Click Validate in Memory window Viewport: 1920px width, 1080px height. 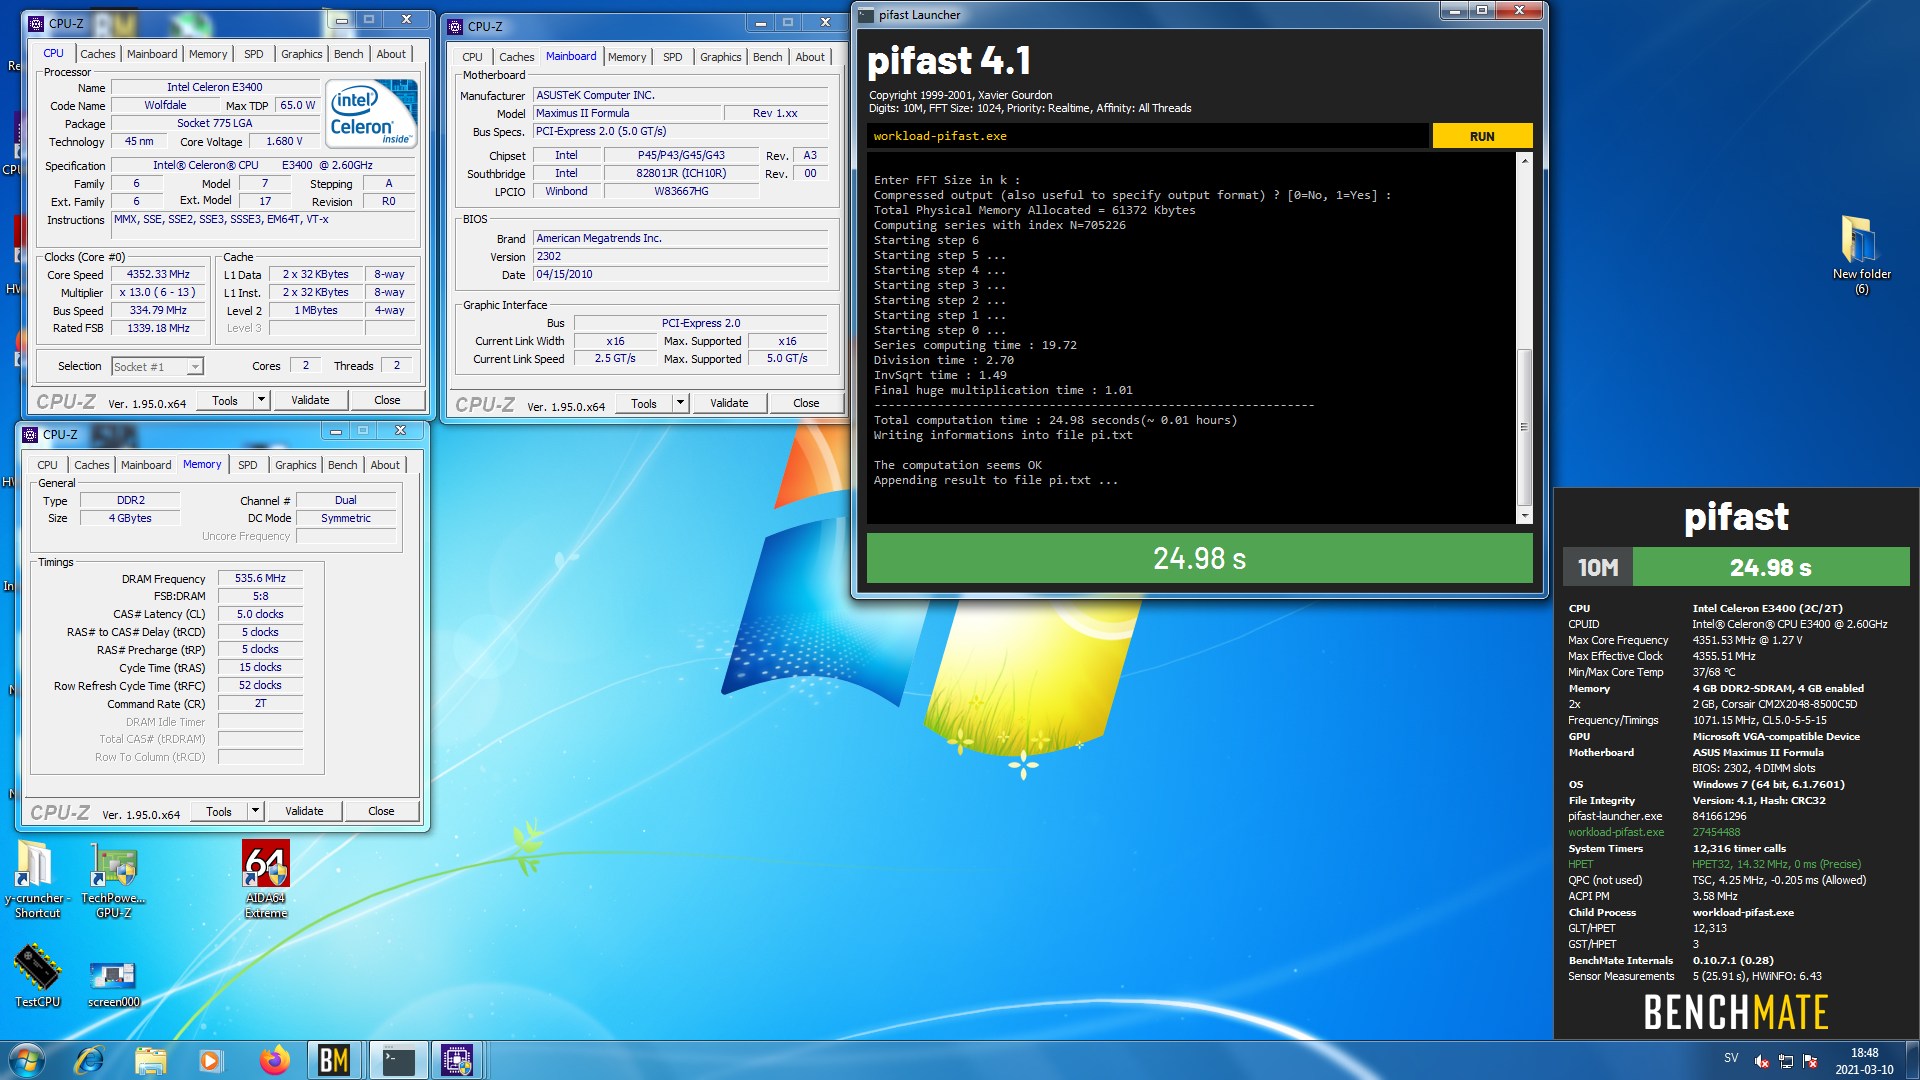click(304, 811)
